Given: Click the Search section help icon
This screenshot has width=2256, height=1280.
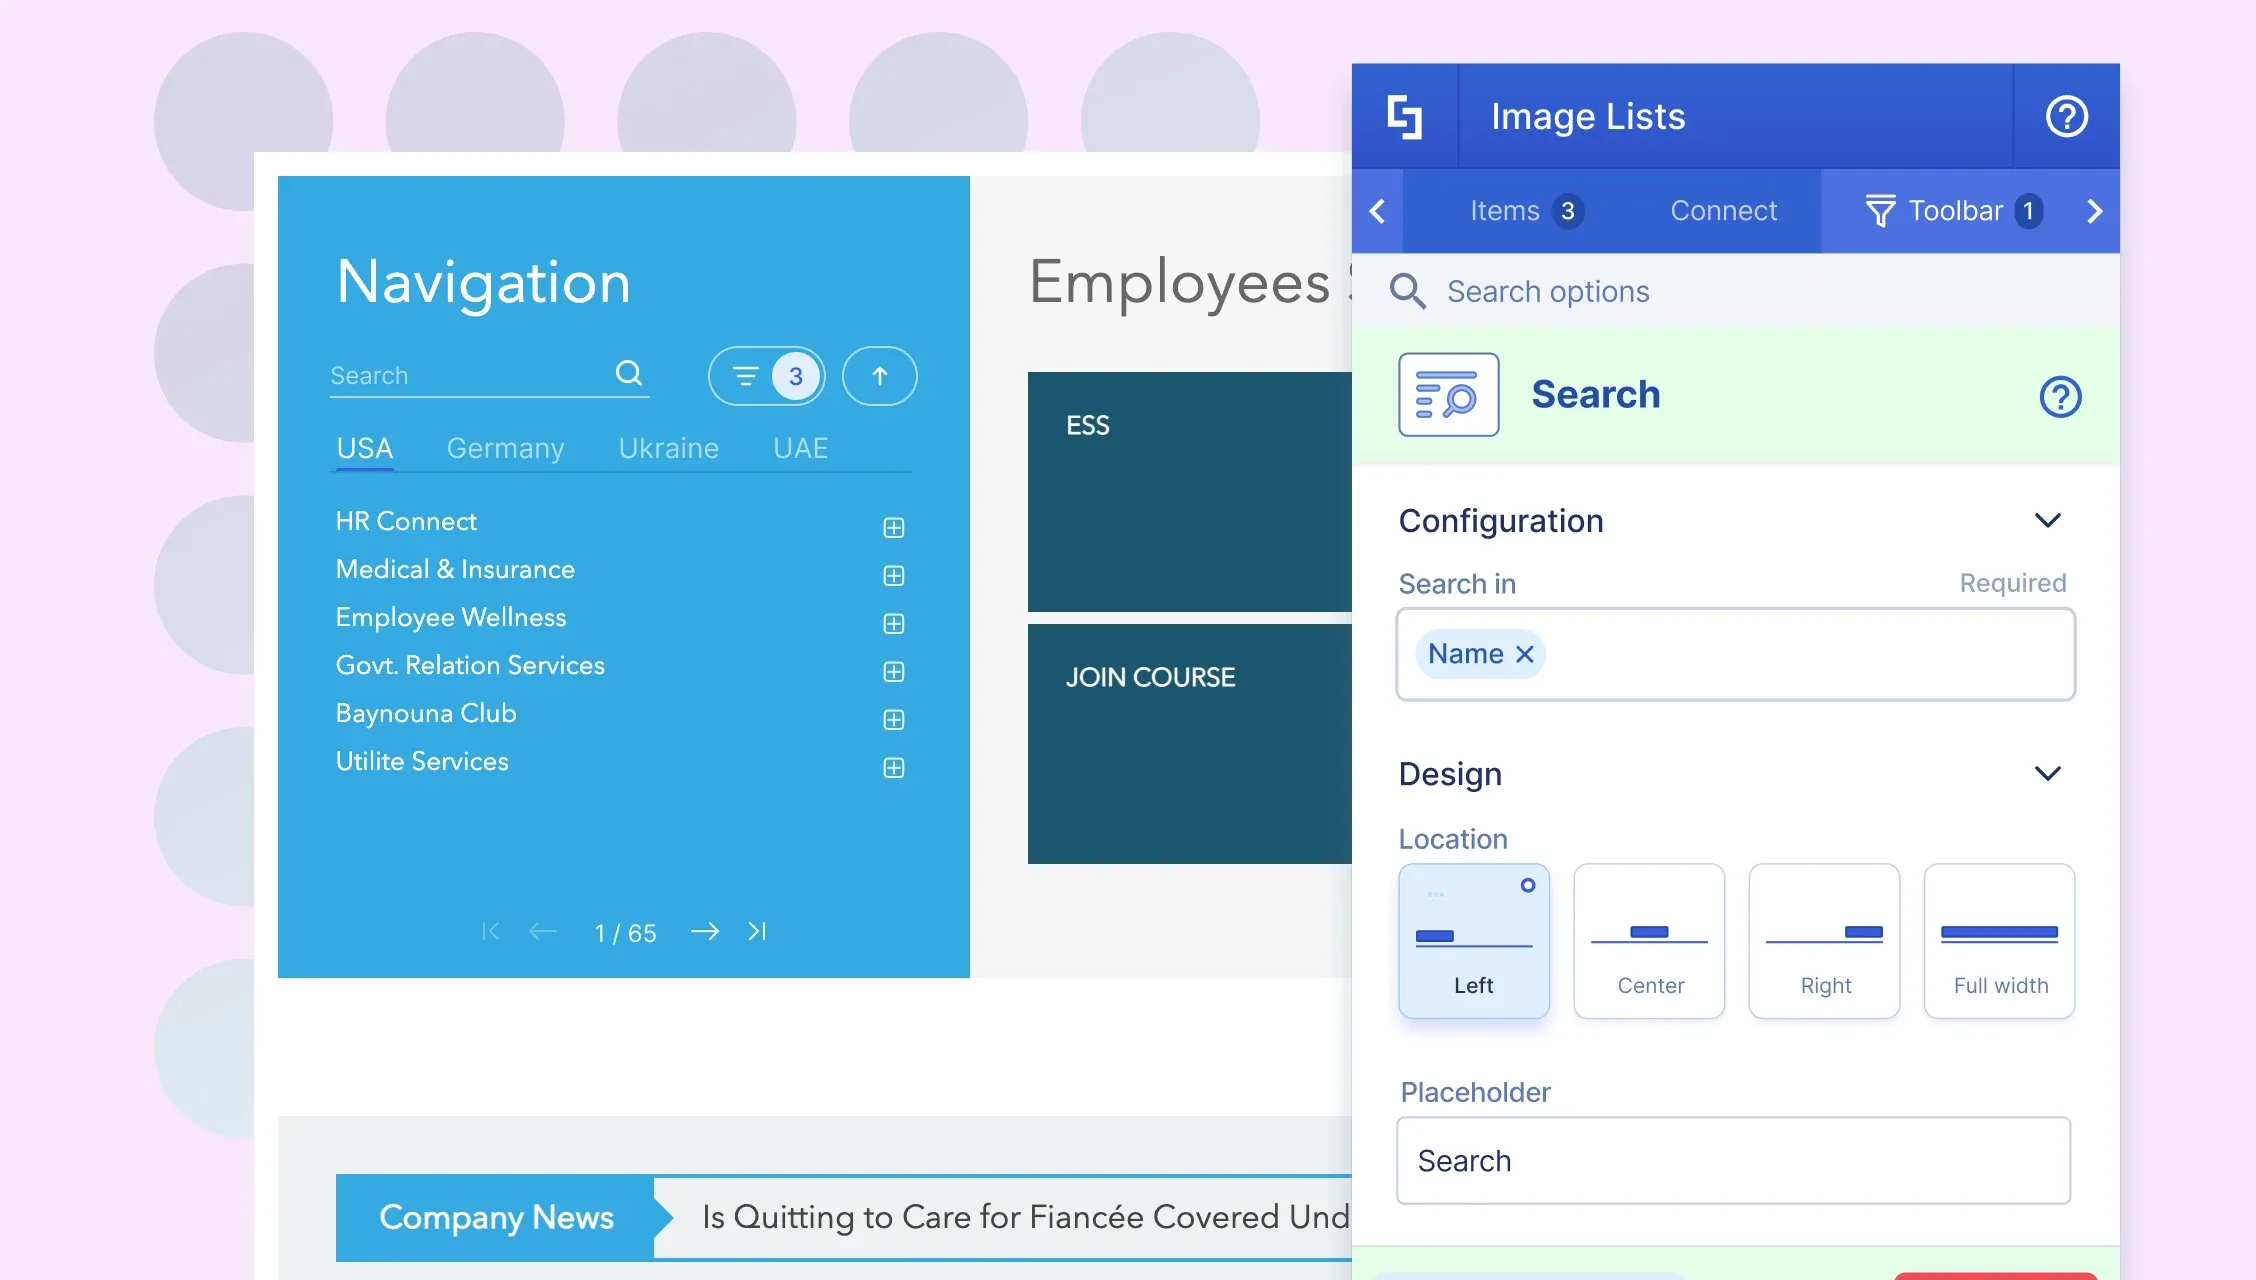Looking at the screenshot, I should 2060,396.
